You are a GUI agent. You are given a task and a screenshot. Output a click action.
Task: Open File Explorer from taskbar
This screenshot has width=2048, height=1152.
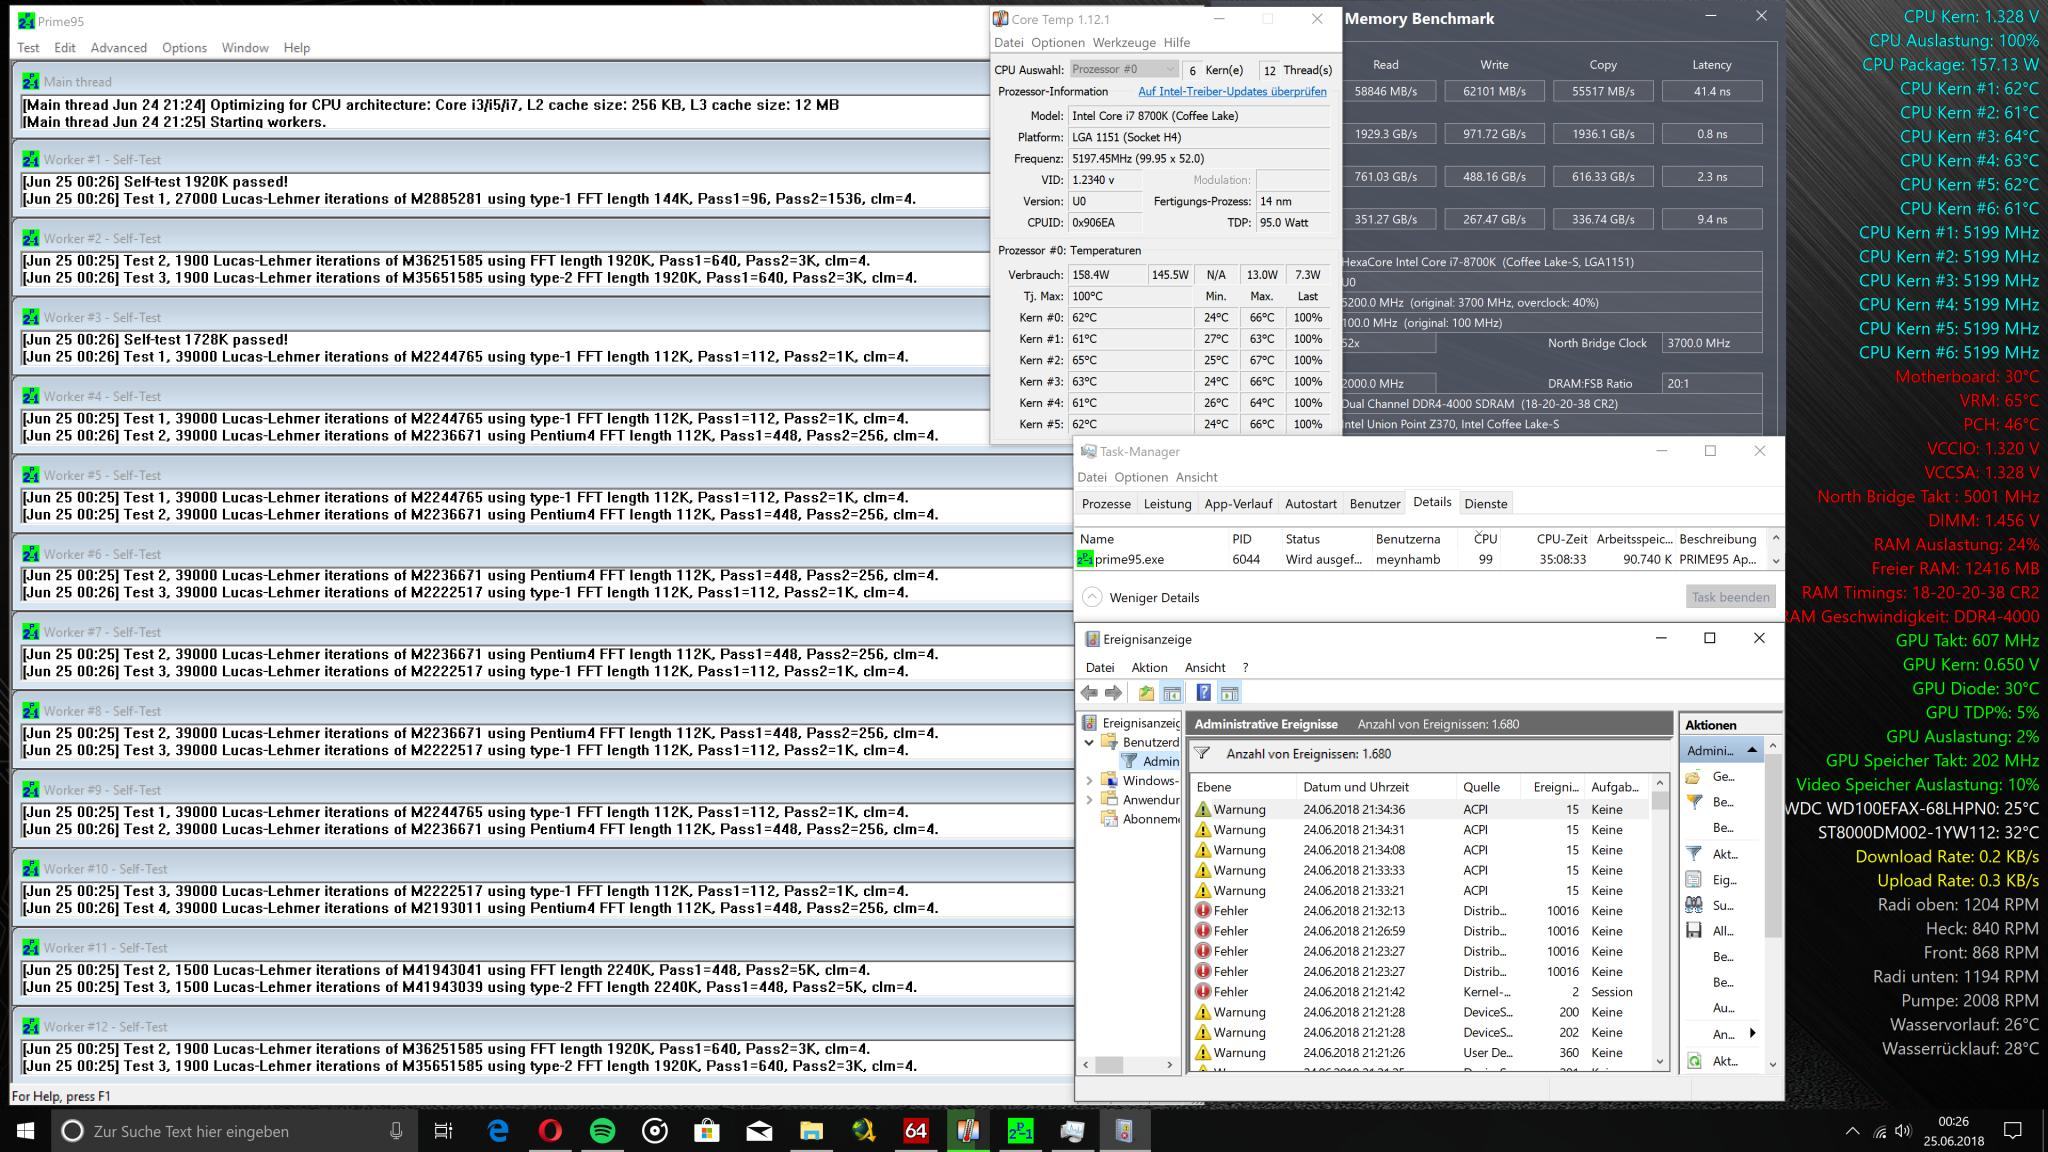[x=811, y=1131]
